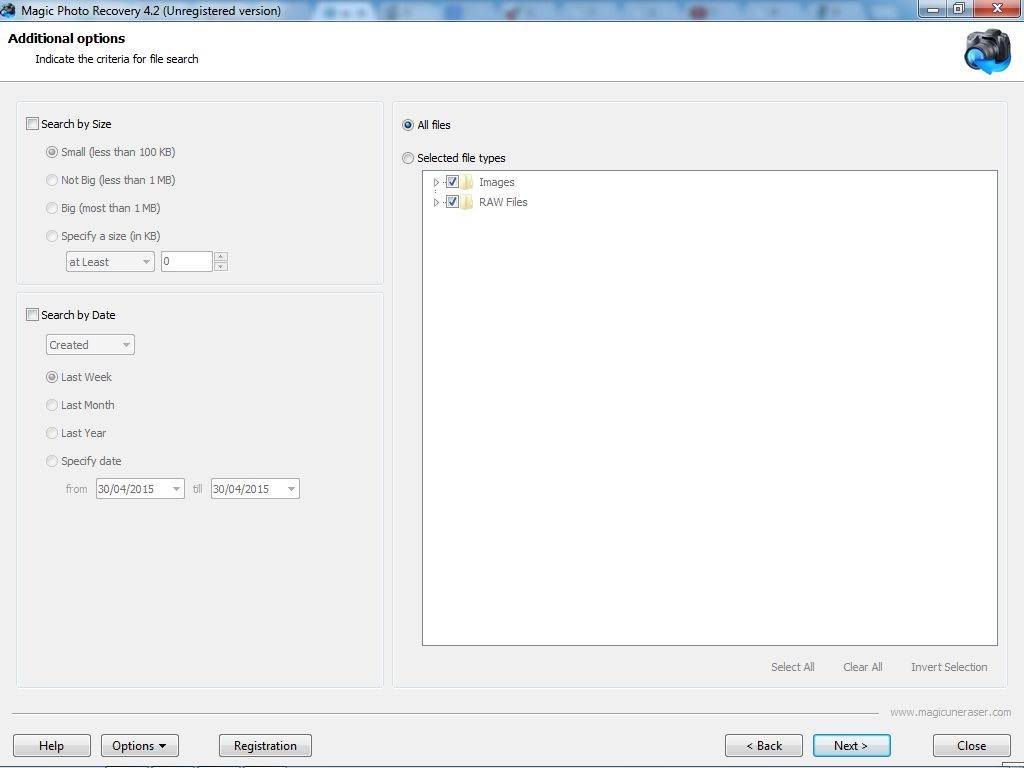Click the Invert Selection link

coord(949,667)
